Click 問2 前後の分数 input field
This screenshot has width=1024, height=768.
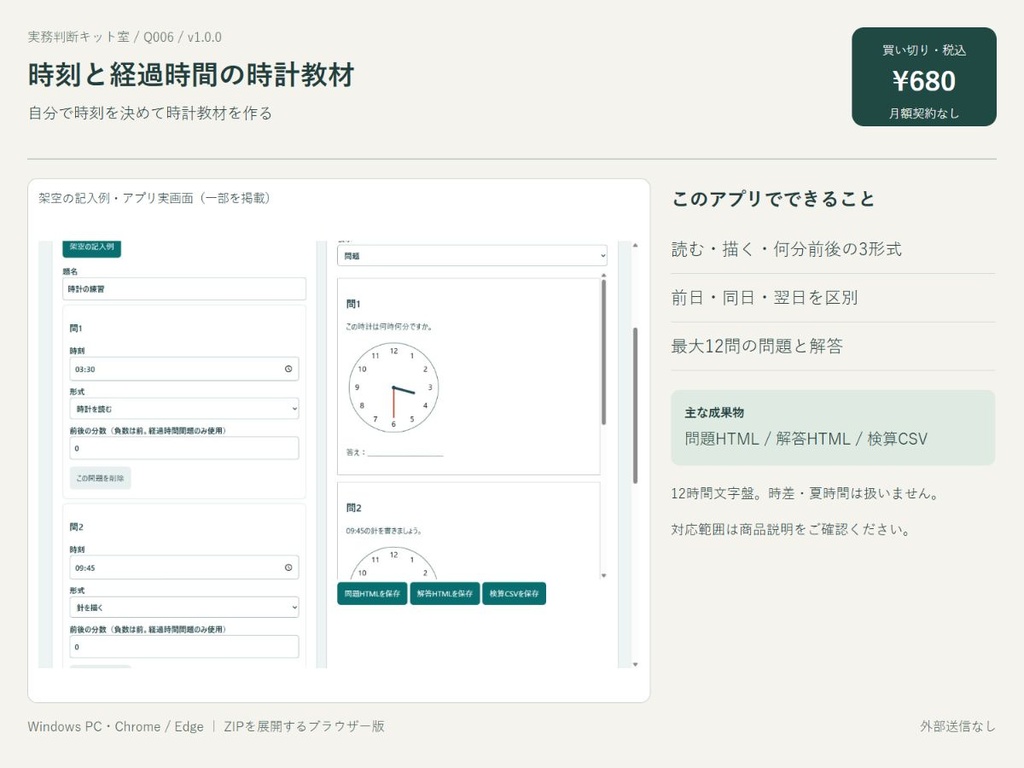point(184,647)
